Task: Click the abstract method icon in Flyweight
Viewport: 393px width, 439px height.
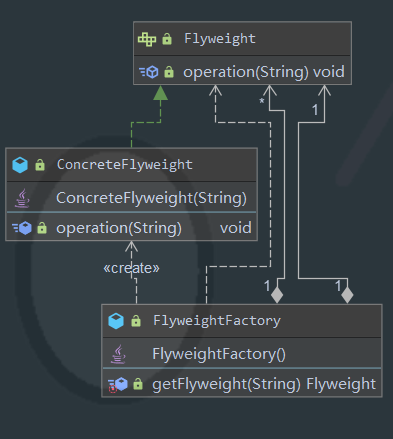Action: tap(149, 72)
